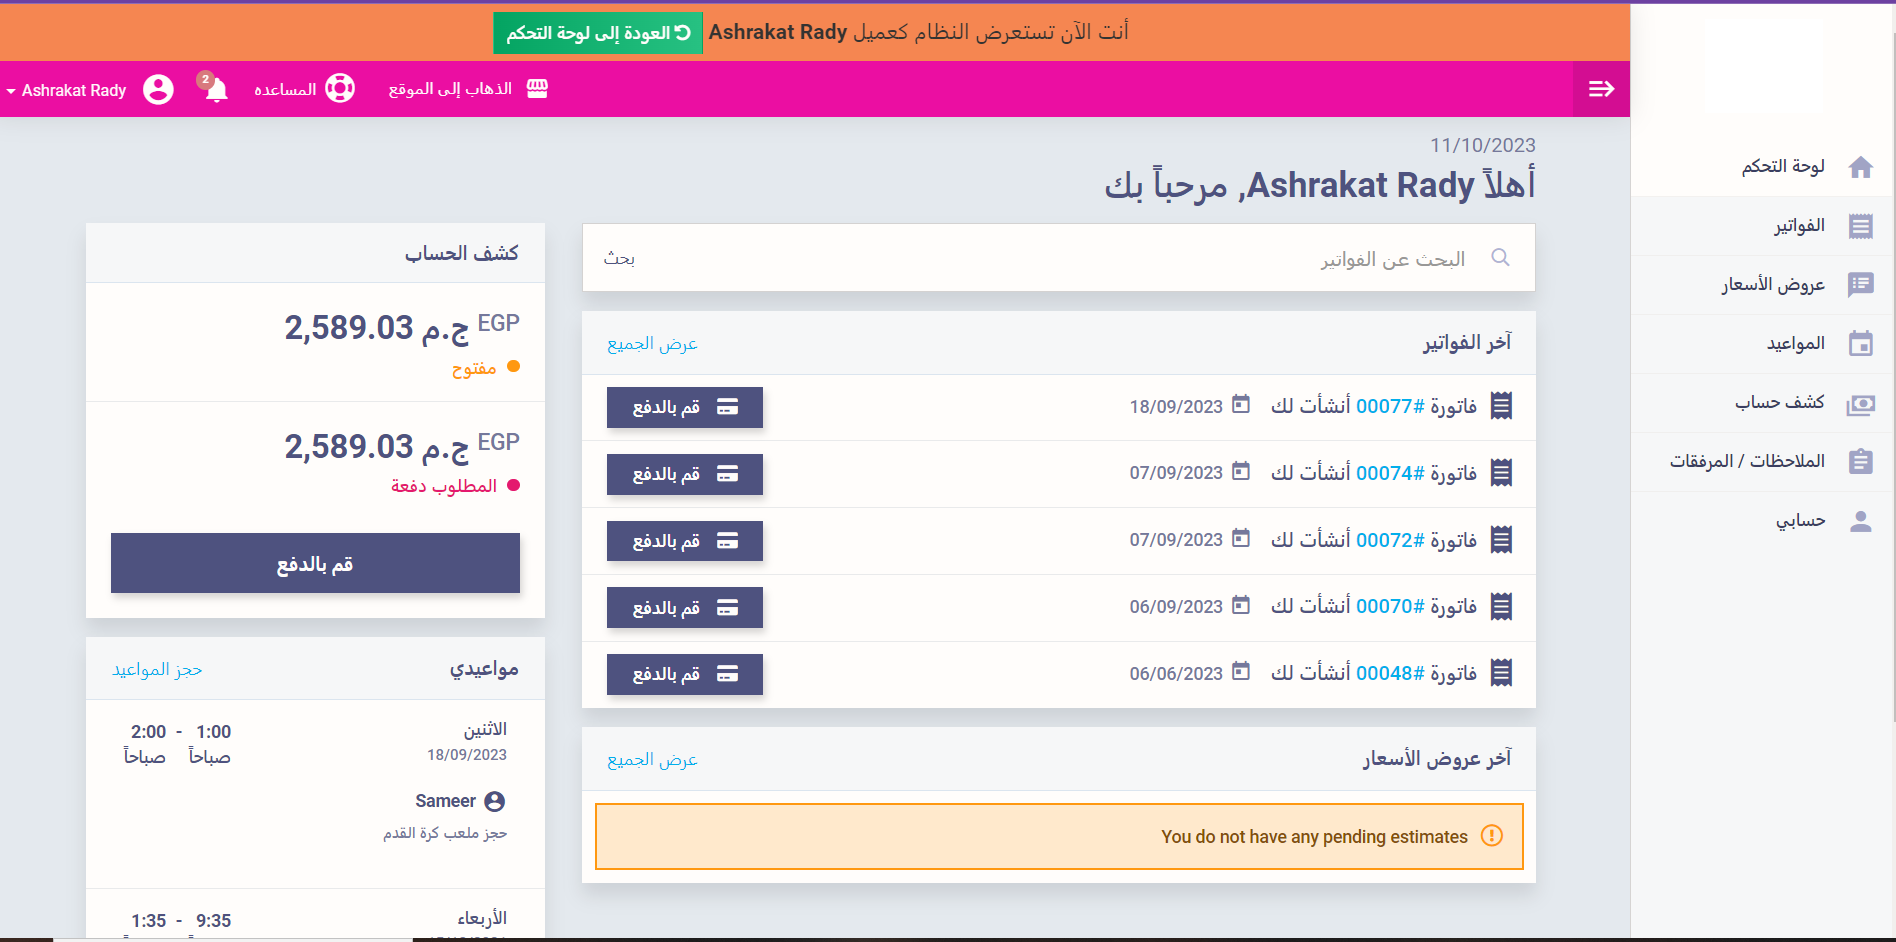The width and height of the screenshot is (1896, 942).
Task: Select حسابي in the sidebar menu
Action: click(1800, 521)
